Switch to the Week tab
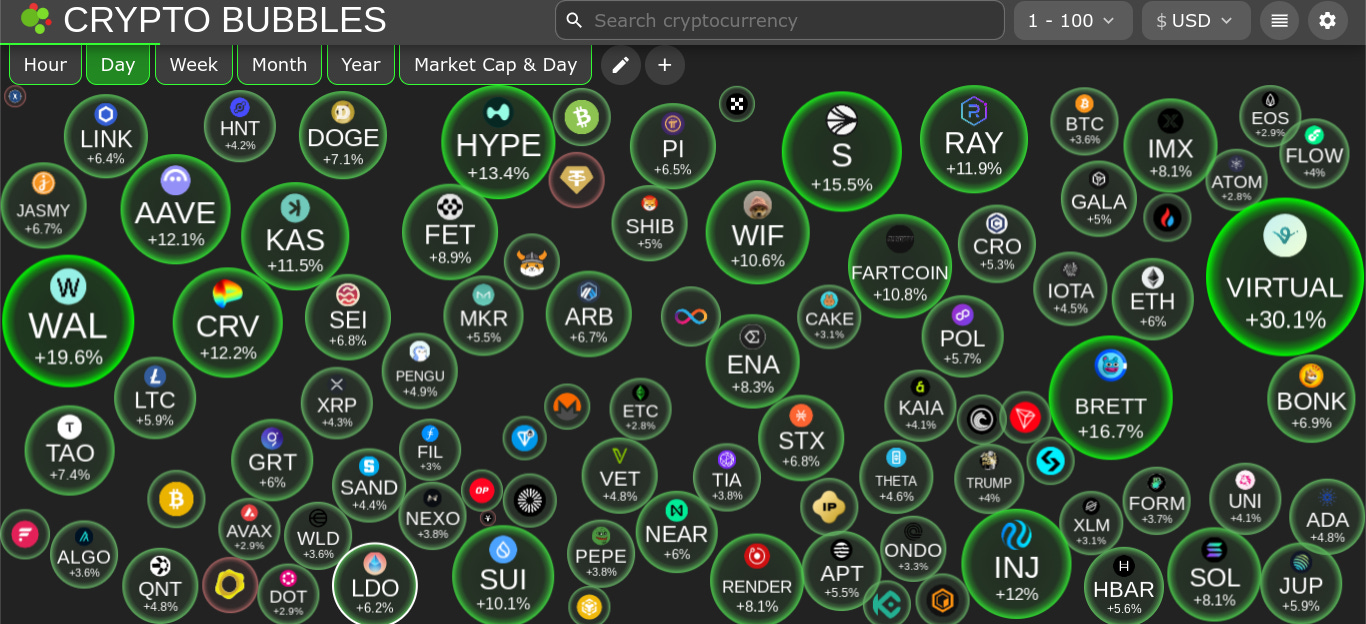This screenshot has height=624, width=1366. pyautogui.click(x=194, y=65)
